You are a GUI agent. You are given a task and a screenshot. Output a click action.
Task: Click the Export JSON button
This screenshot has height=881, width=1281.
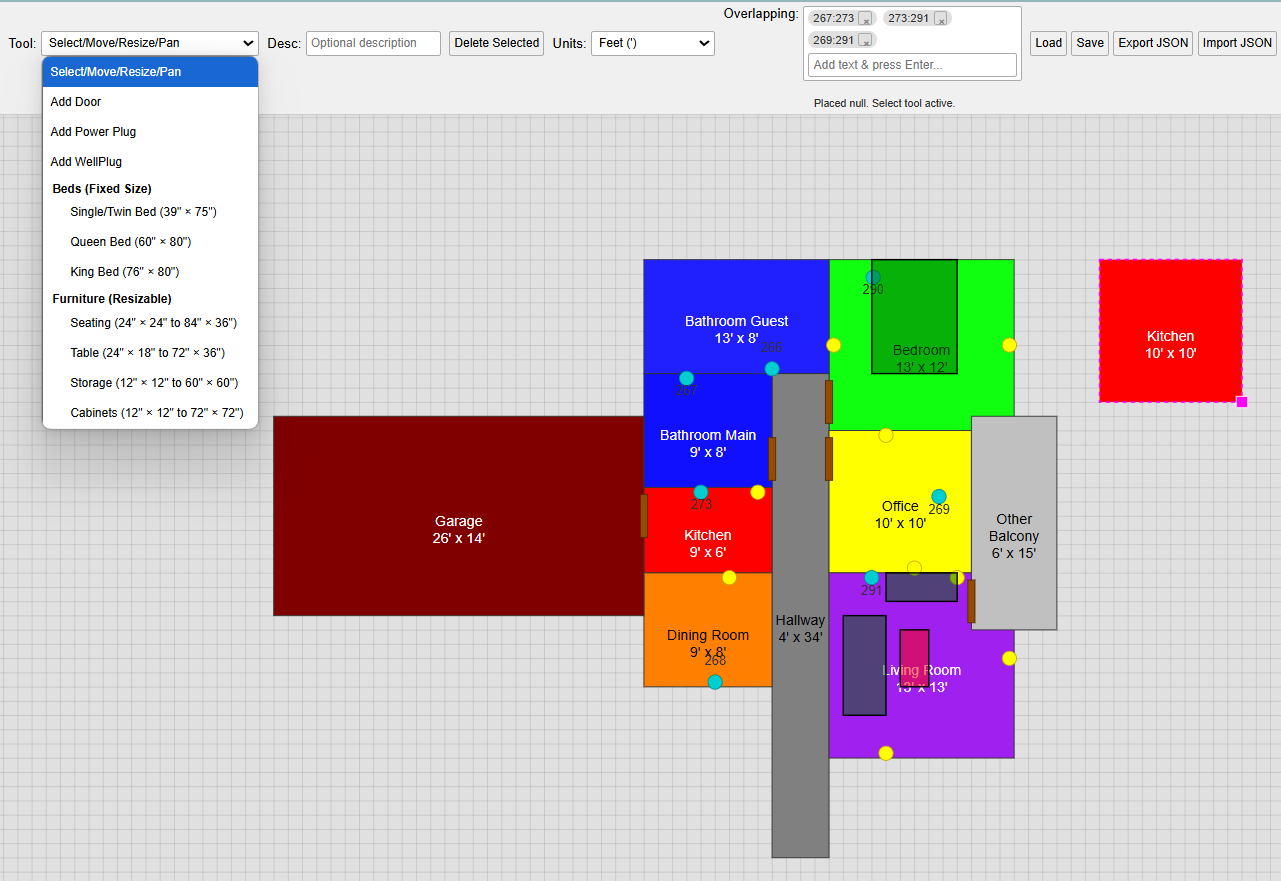(x=1153, y=43)
